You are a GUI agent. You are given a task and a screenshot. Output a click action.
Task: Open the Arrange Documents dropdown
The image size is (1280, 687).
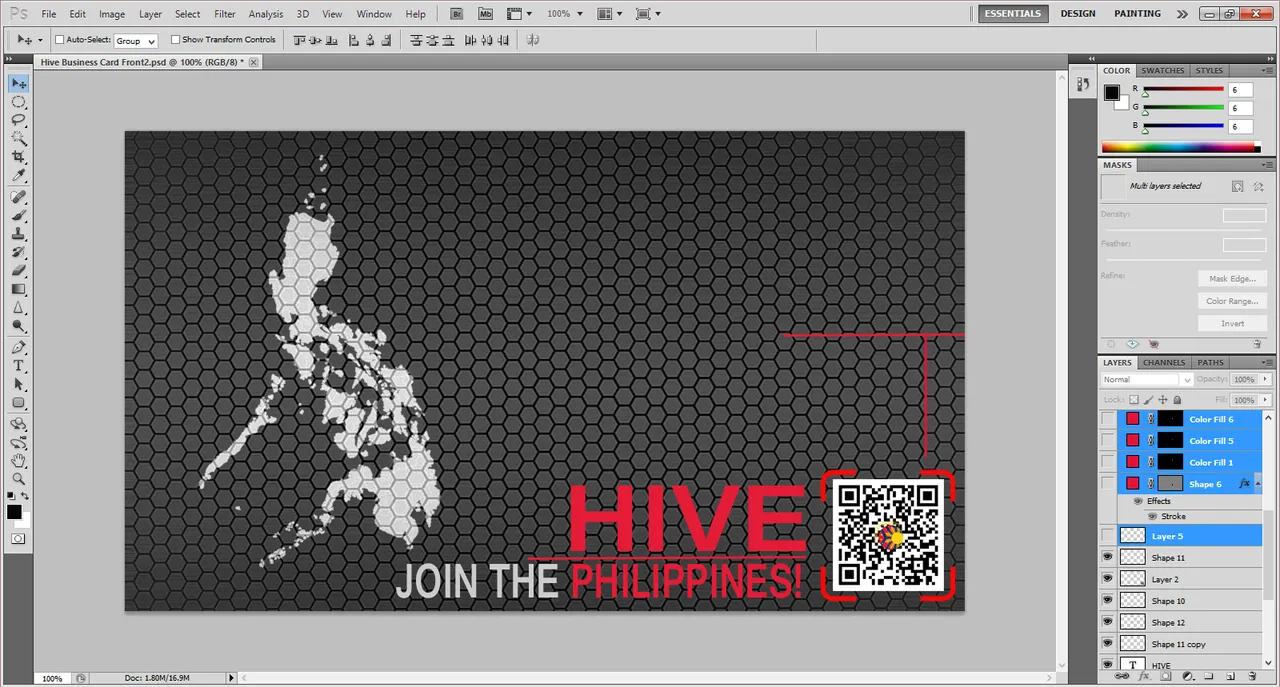coord(610,14)
